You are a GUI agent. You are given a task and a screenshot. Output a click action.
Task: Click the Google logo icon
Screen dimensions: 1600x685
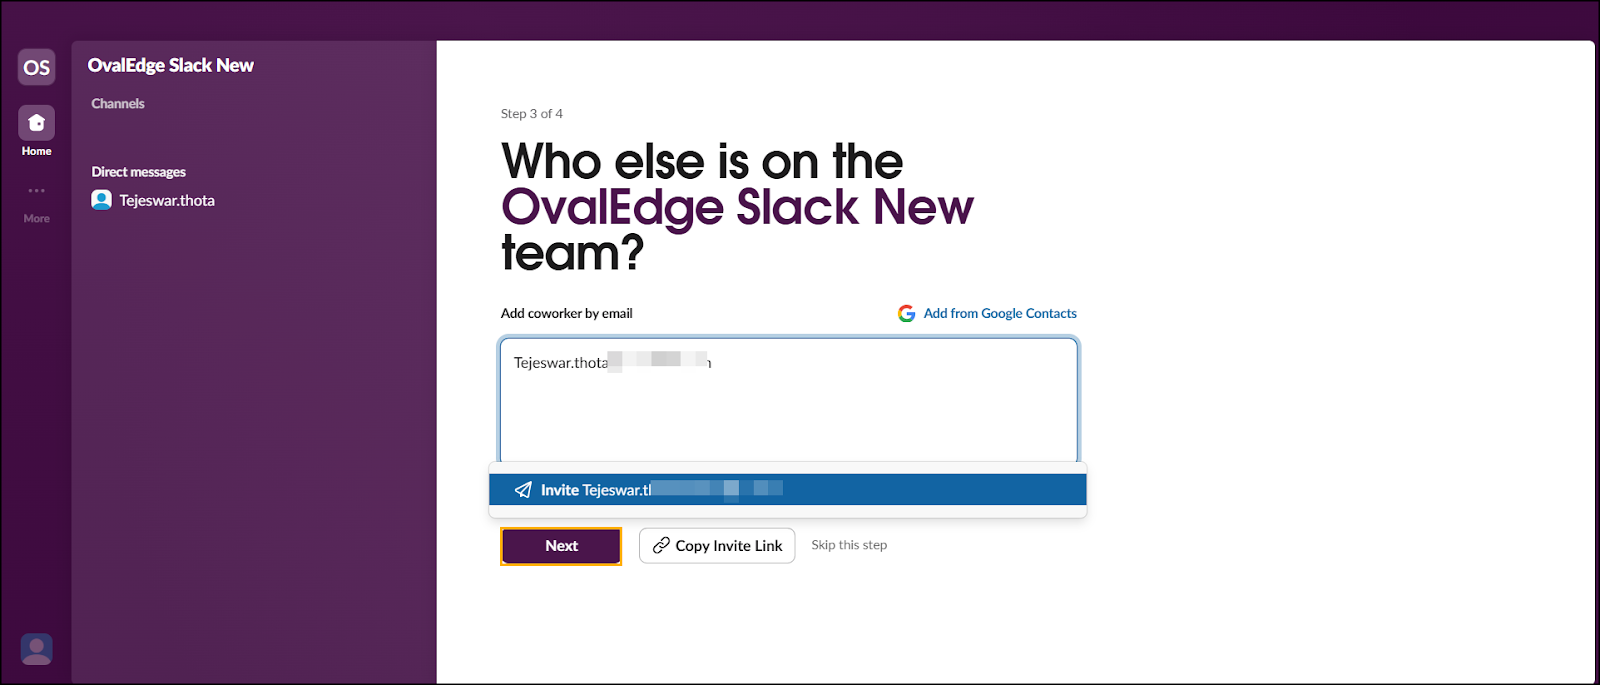coord(906,314)
